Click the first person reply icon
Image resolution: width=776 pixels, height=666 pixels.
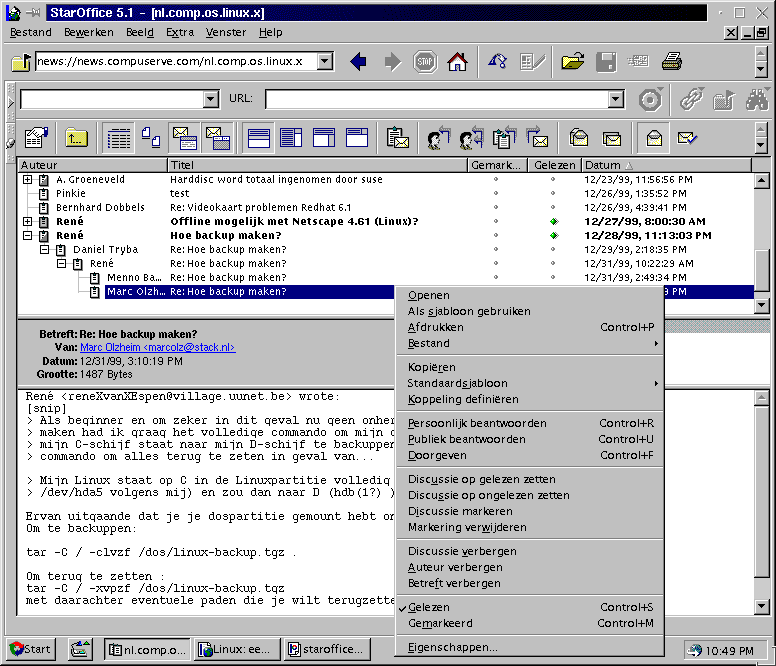pyautogui.click(x=438, y=139)
